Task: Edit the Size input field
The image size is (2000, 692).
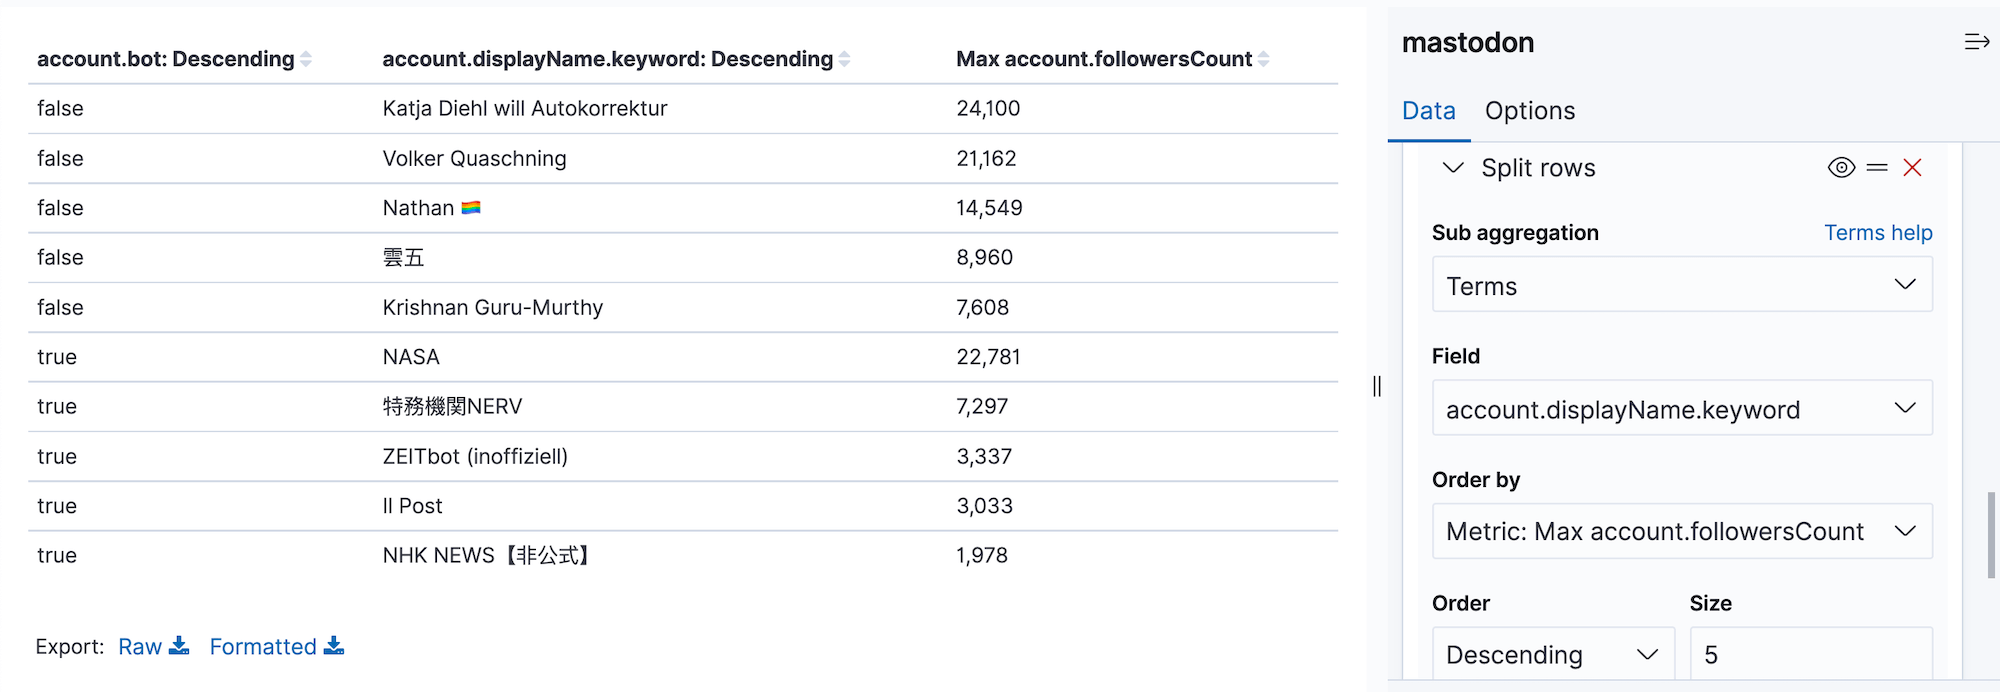Action: click(1811, 654)
